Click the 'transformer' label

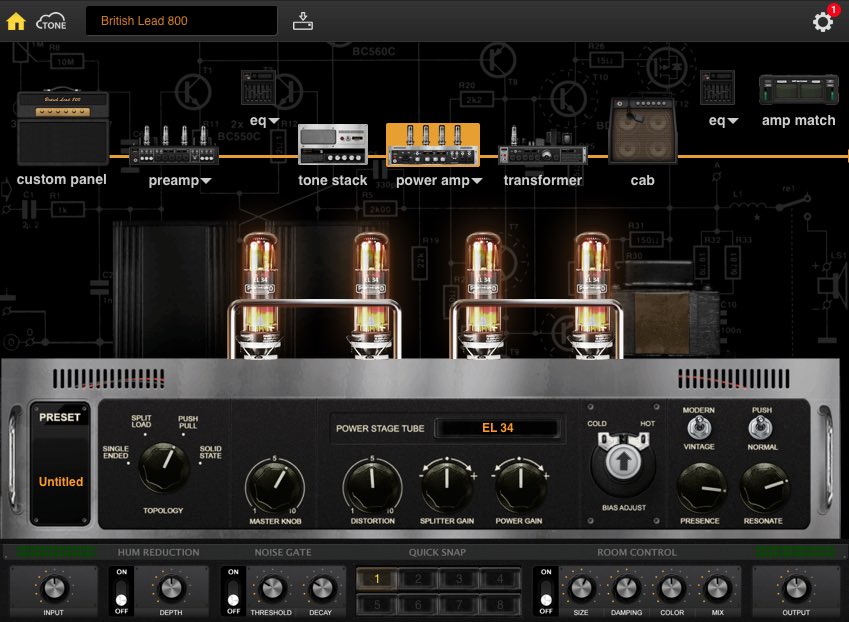pos(543,180)
